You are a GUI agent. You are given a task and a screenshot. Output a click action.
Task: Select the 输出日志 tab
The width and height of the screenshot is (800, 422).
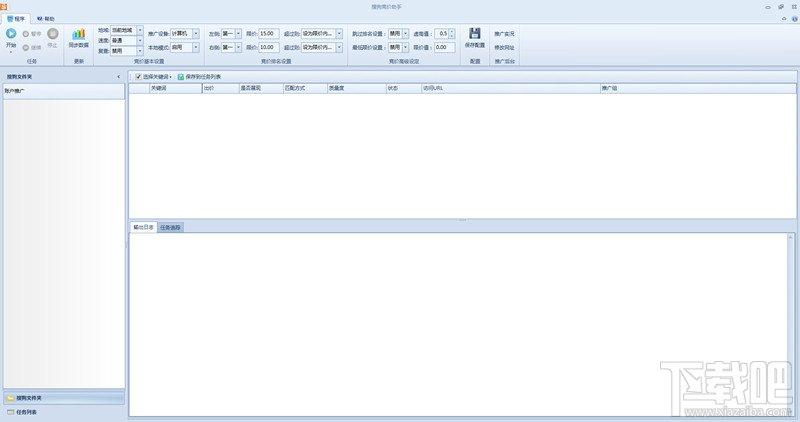[x=143, y=227]
